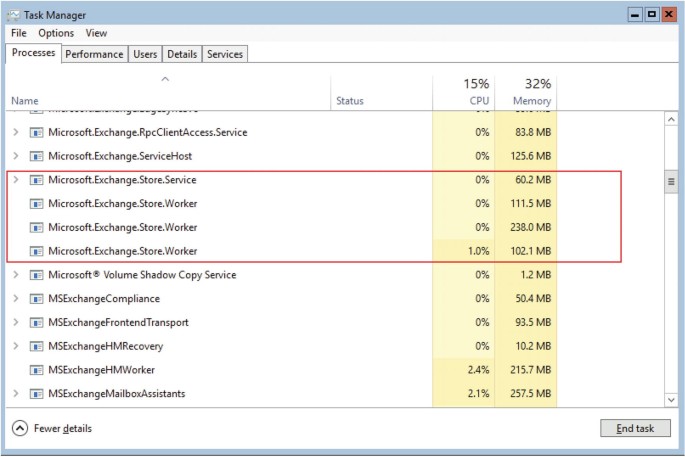Expand MSExchangeCompliance row
685x457 pixels.
[x=16, y=298]
